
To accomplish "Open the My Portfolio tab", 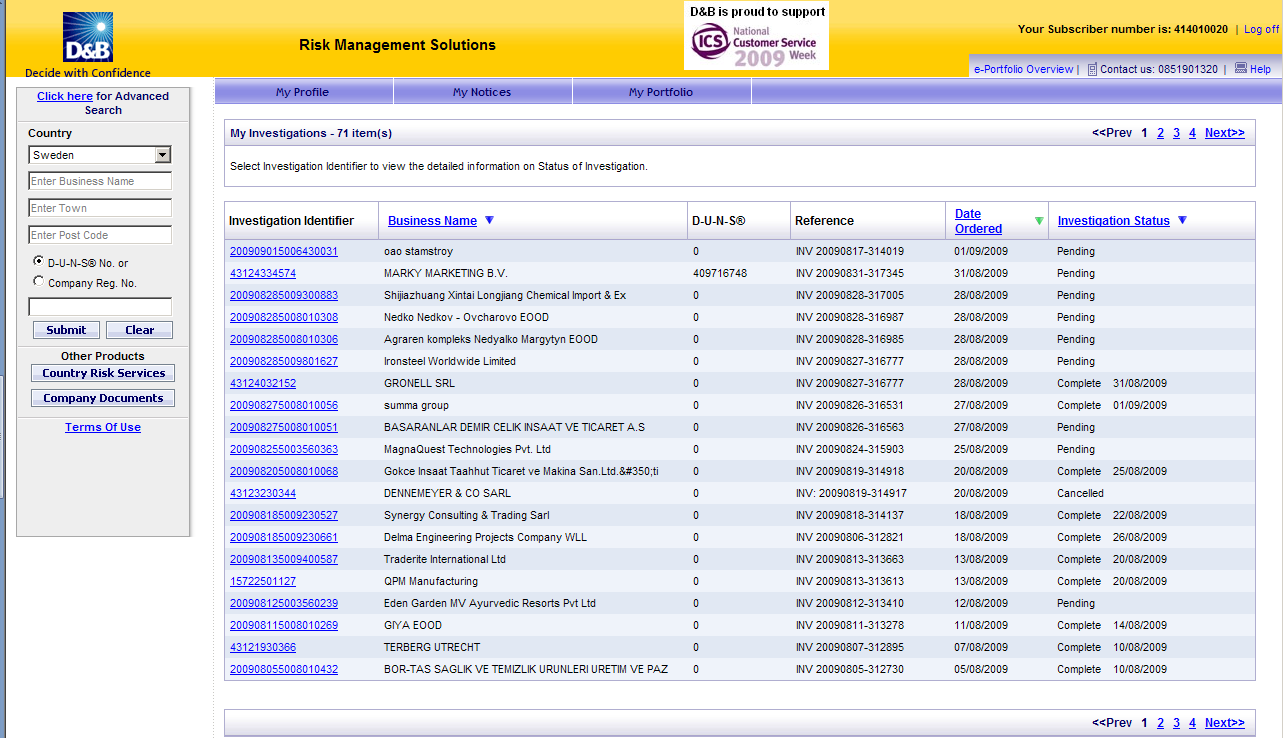I will [x=661, y=92].
